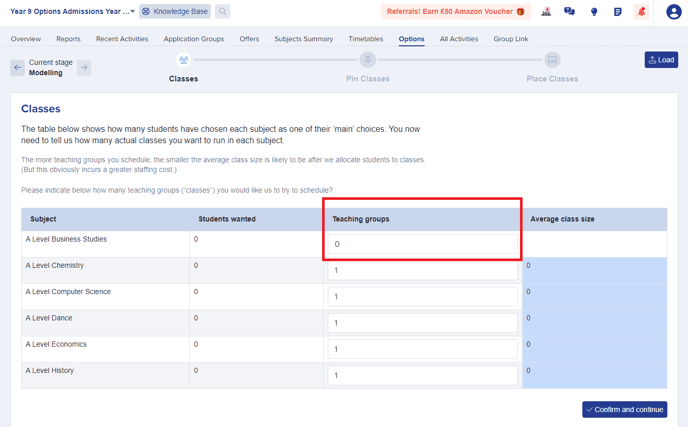The width and height of the screenshot is (688, 427).
Task: Switch to the Reports tab
Action: point(68,39)
